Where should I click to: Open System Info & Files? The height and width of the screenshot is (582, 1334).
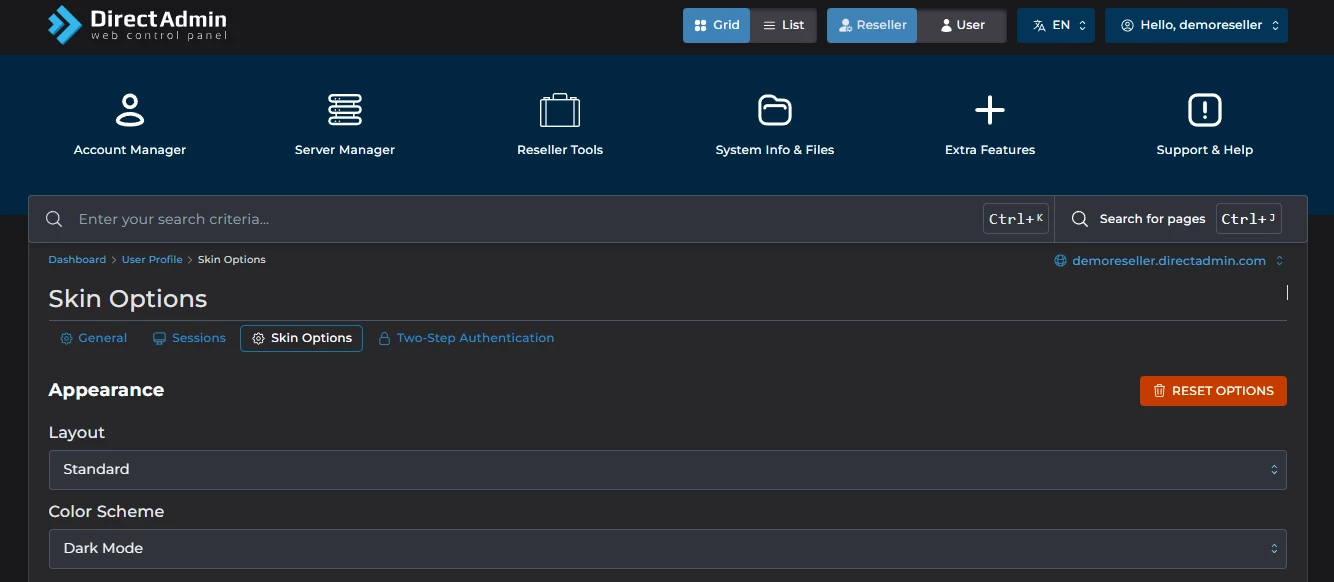coord(774,123)
